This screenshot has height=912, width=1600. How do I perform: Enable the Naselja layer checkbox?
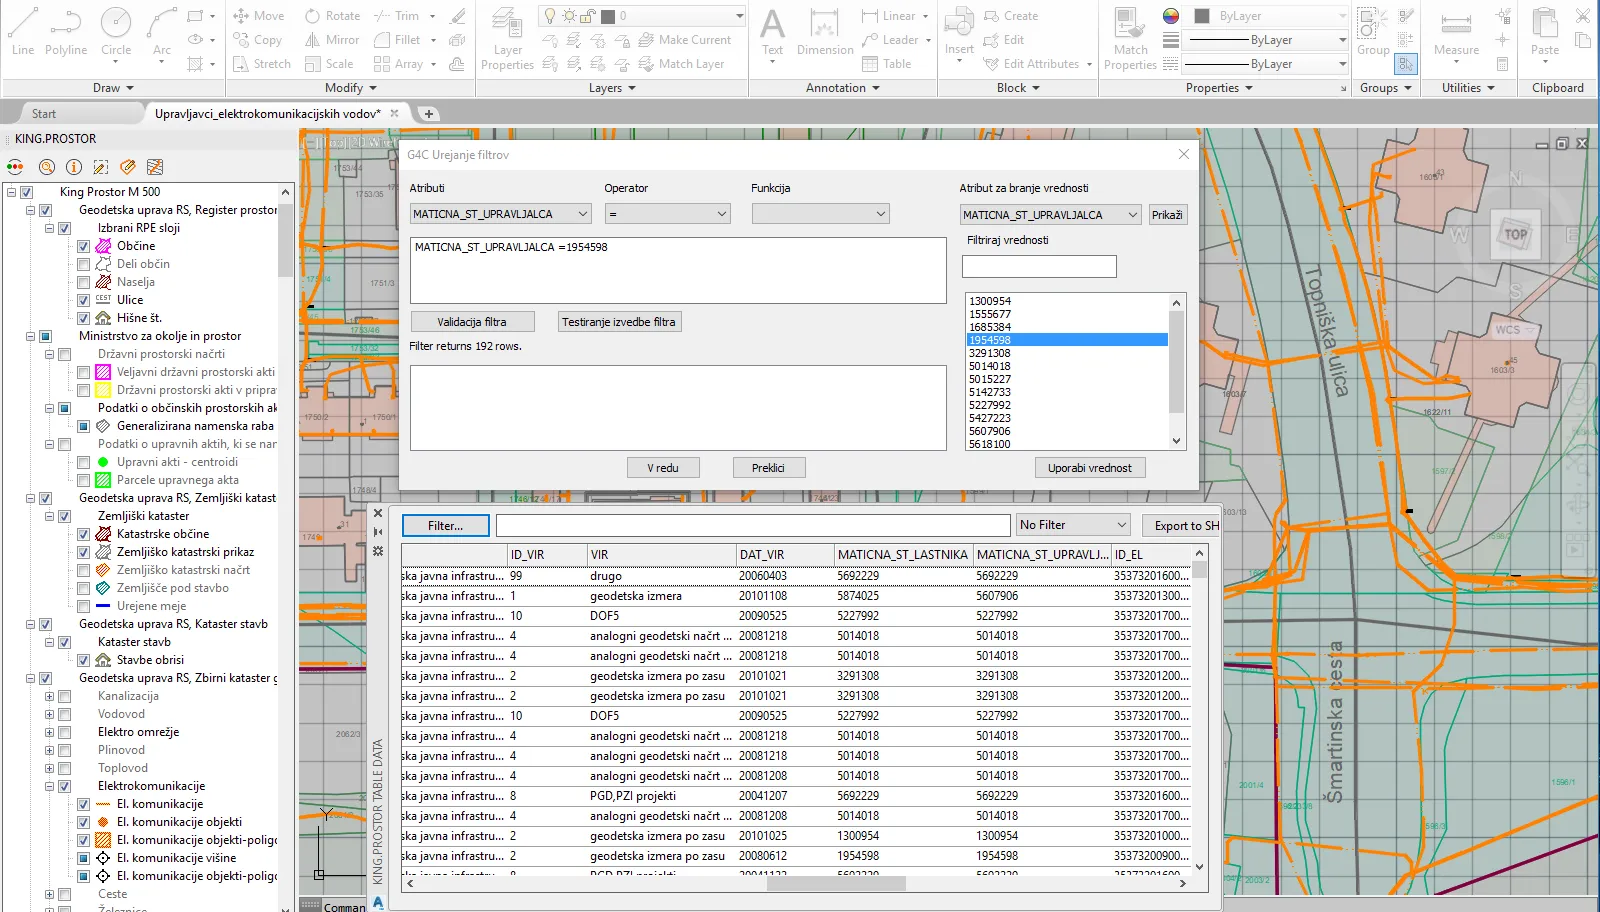84,282
